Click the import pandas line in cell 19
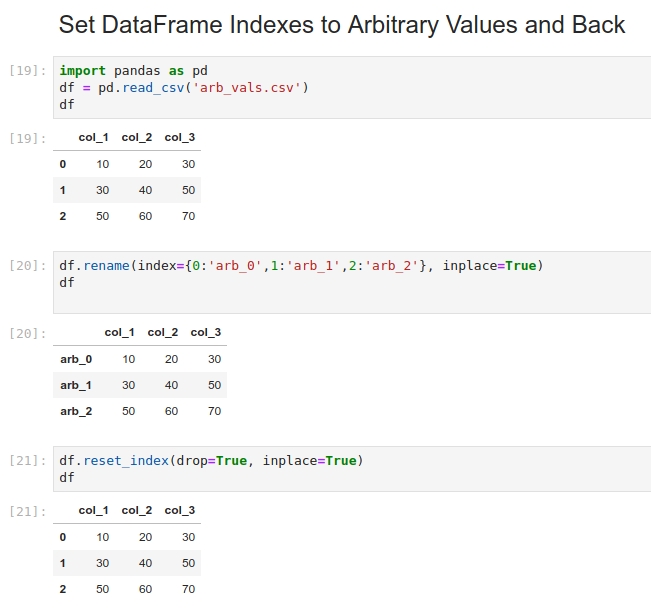This screenshot has width=651, height=611. pyautogui.click(x=133, y=71)
